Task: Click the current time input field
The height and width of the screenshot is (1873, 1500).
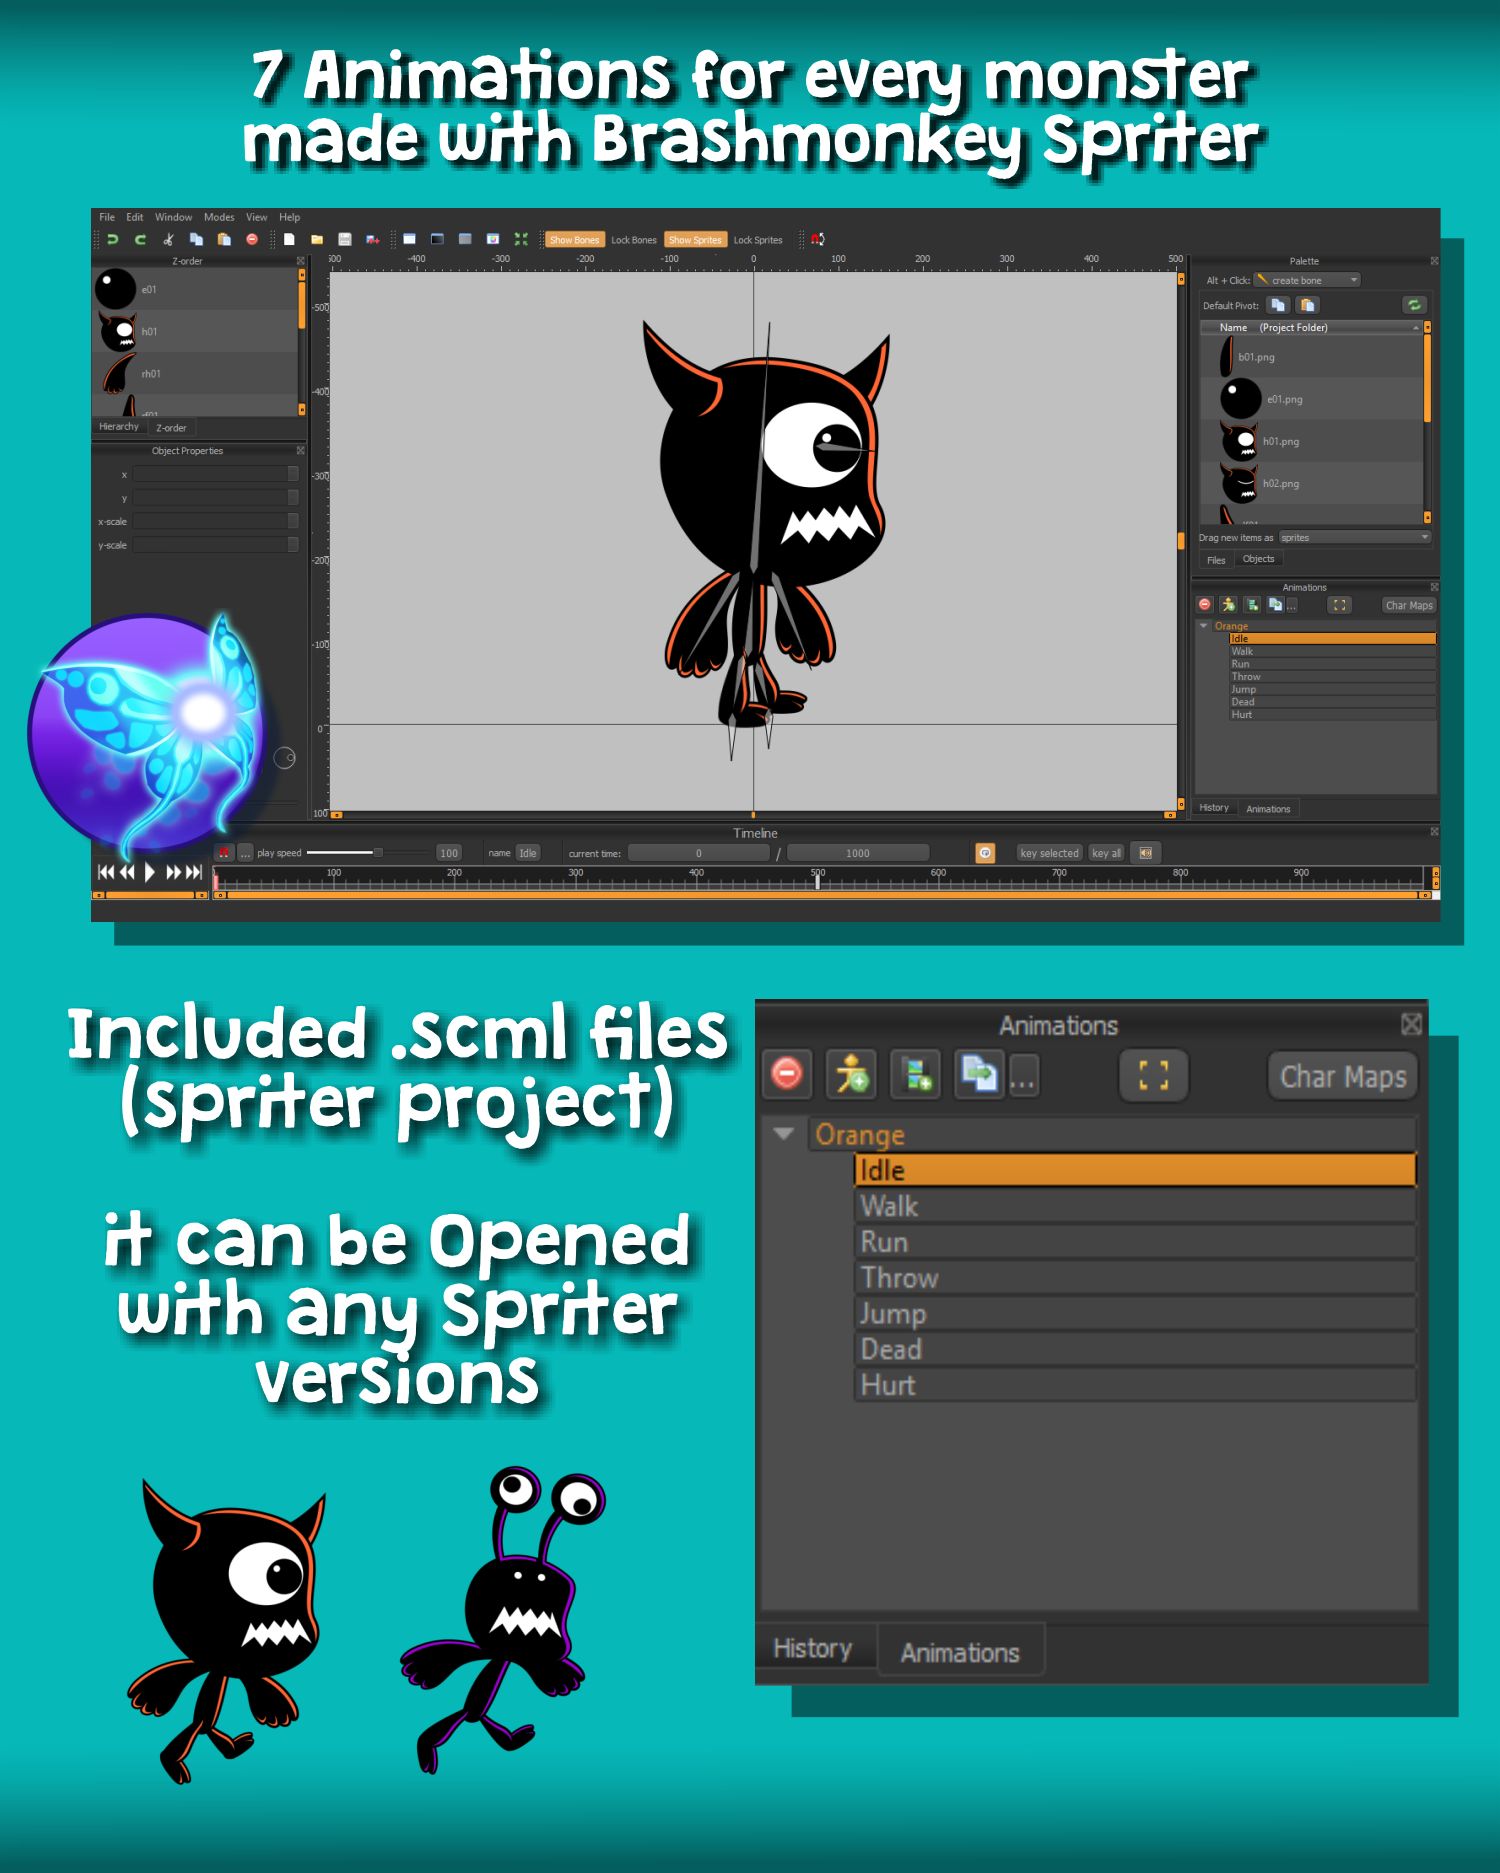Action: click(699, 853)
